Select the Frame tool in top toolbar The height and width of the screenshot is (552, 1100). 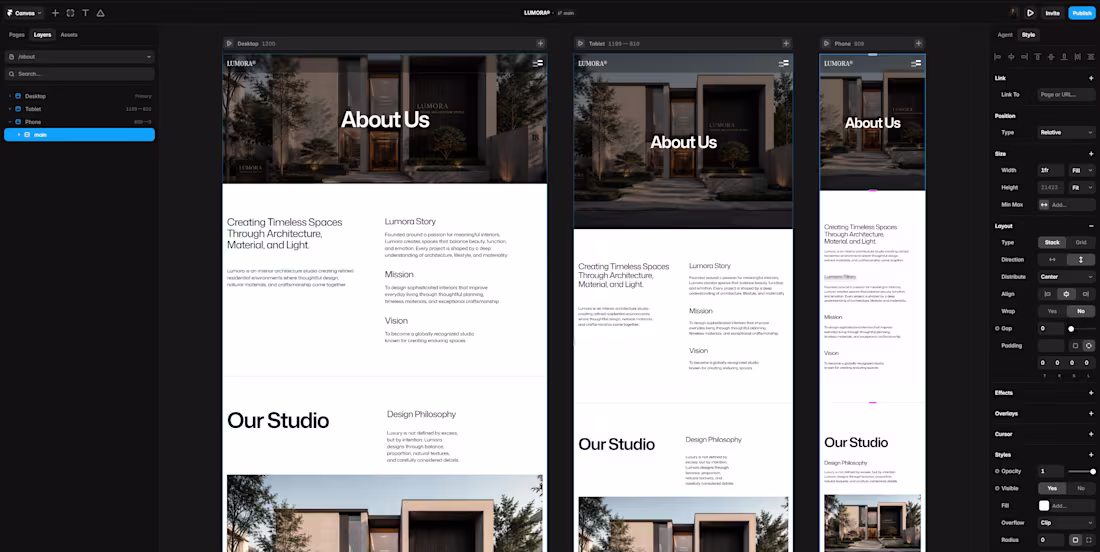coord(70,13)
